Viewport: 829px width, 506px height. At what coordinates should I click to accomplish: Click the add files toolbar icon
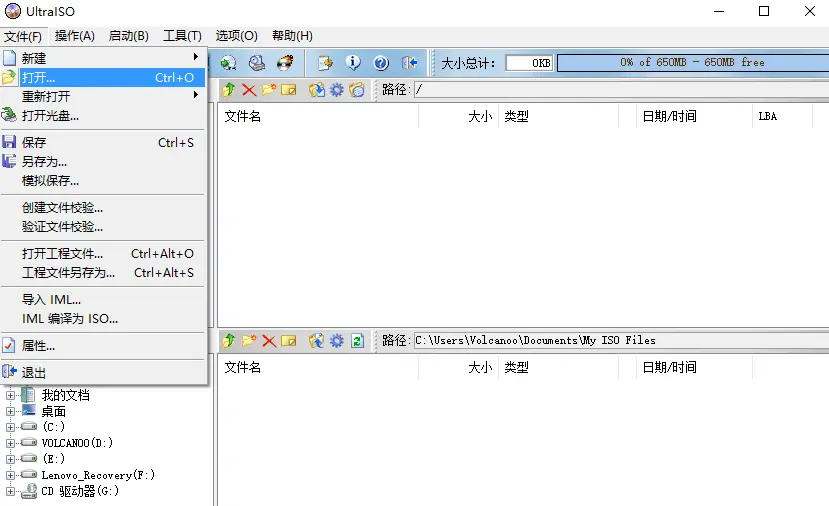325,63
